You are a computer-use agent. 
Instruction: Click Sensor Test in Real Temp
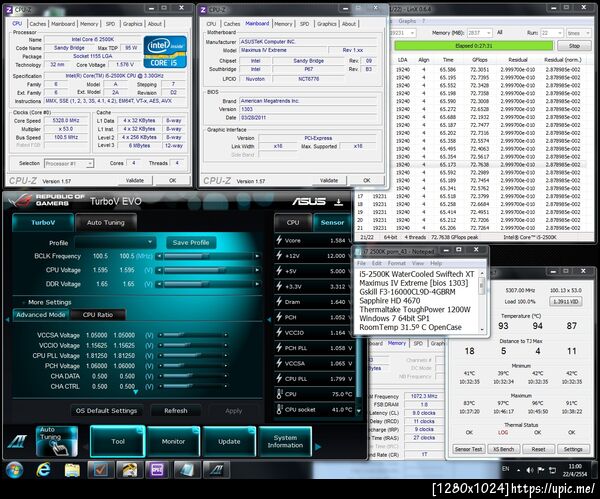(468, 449)
